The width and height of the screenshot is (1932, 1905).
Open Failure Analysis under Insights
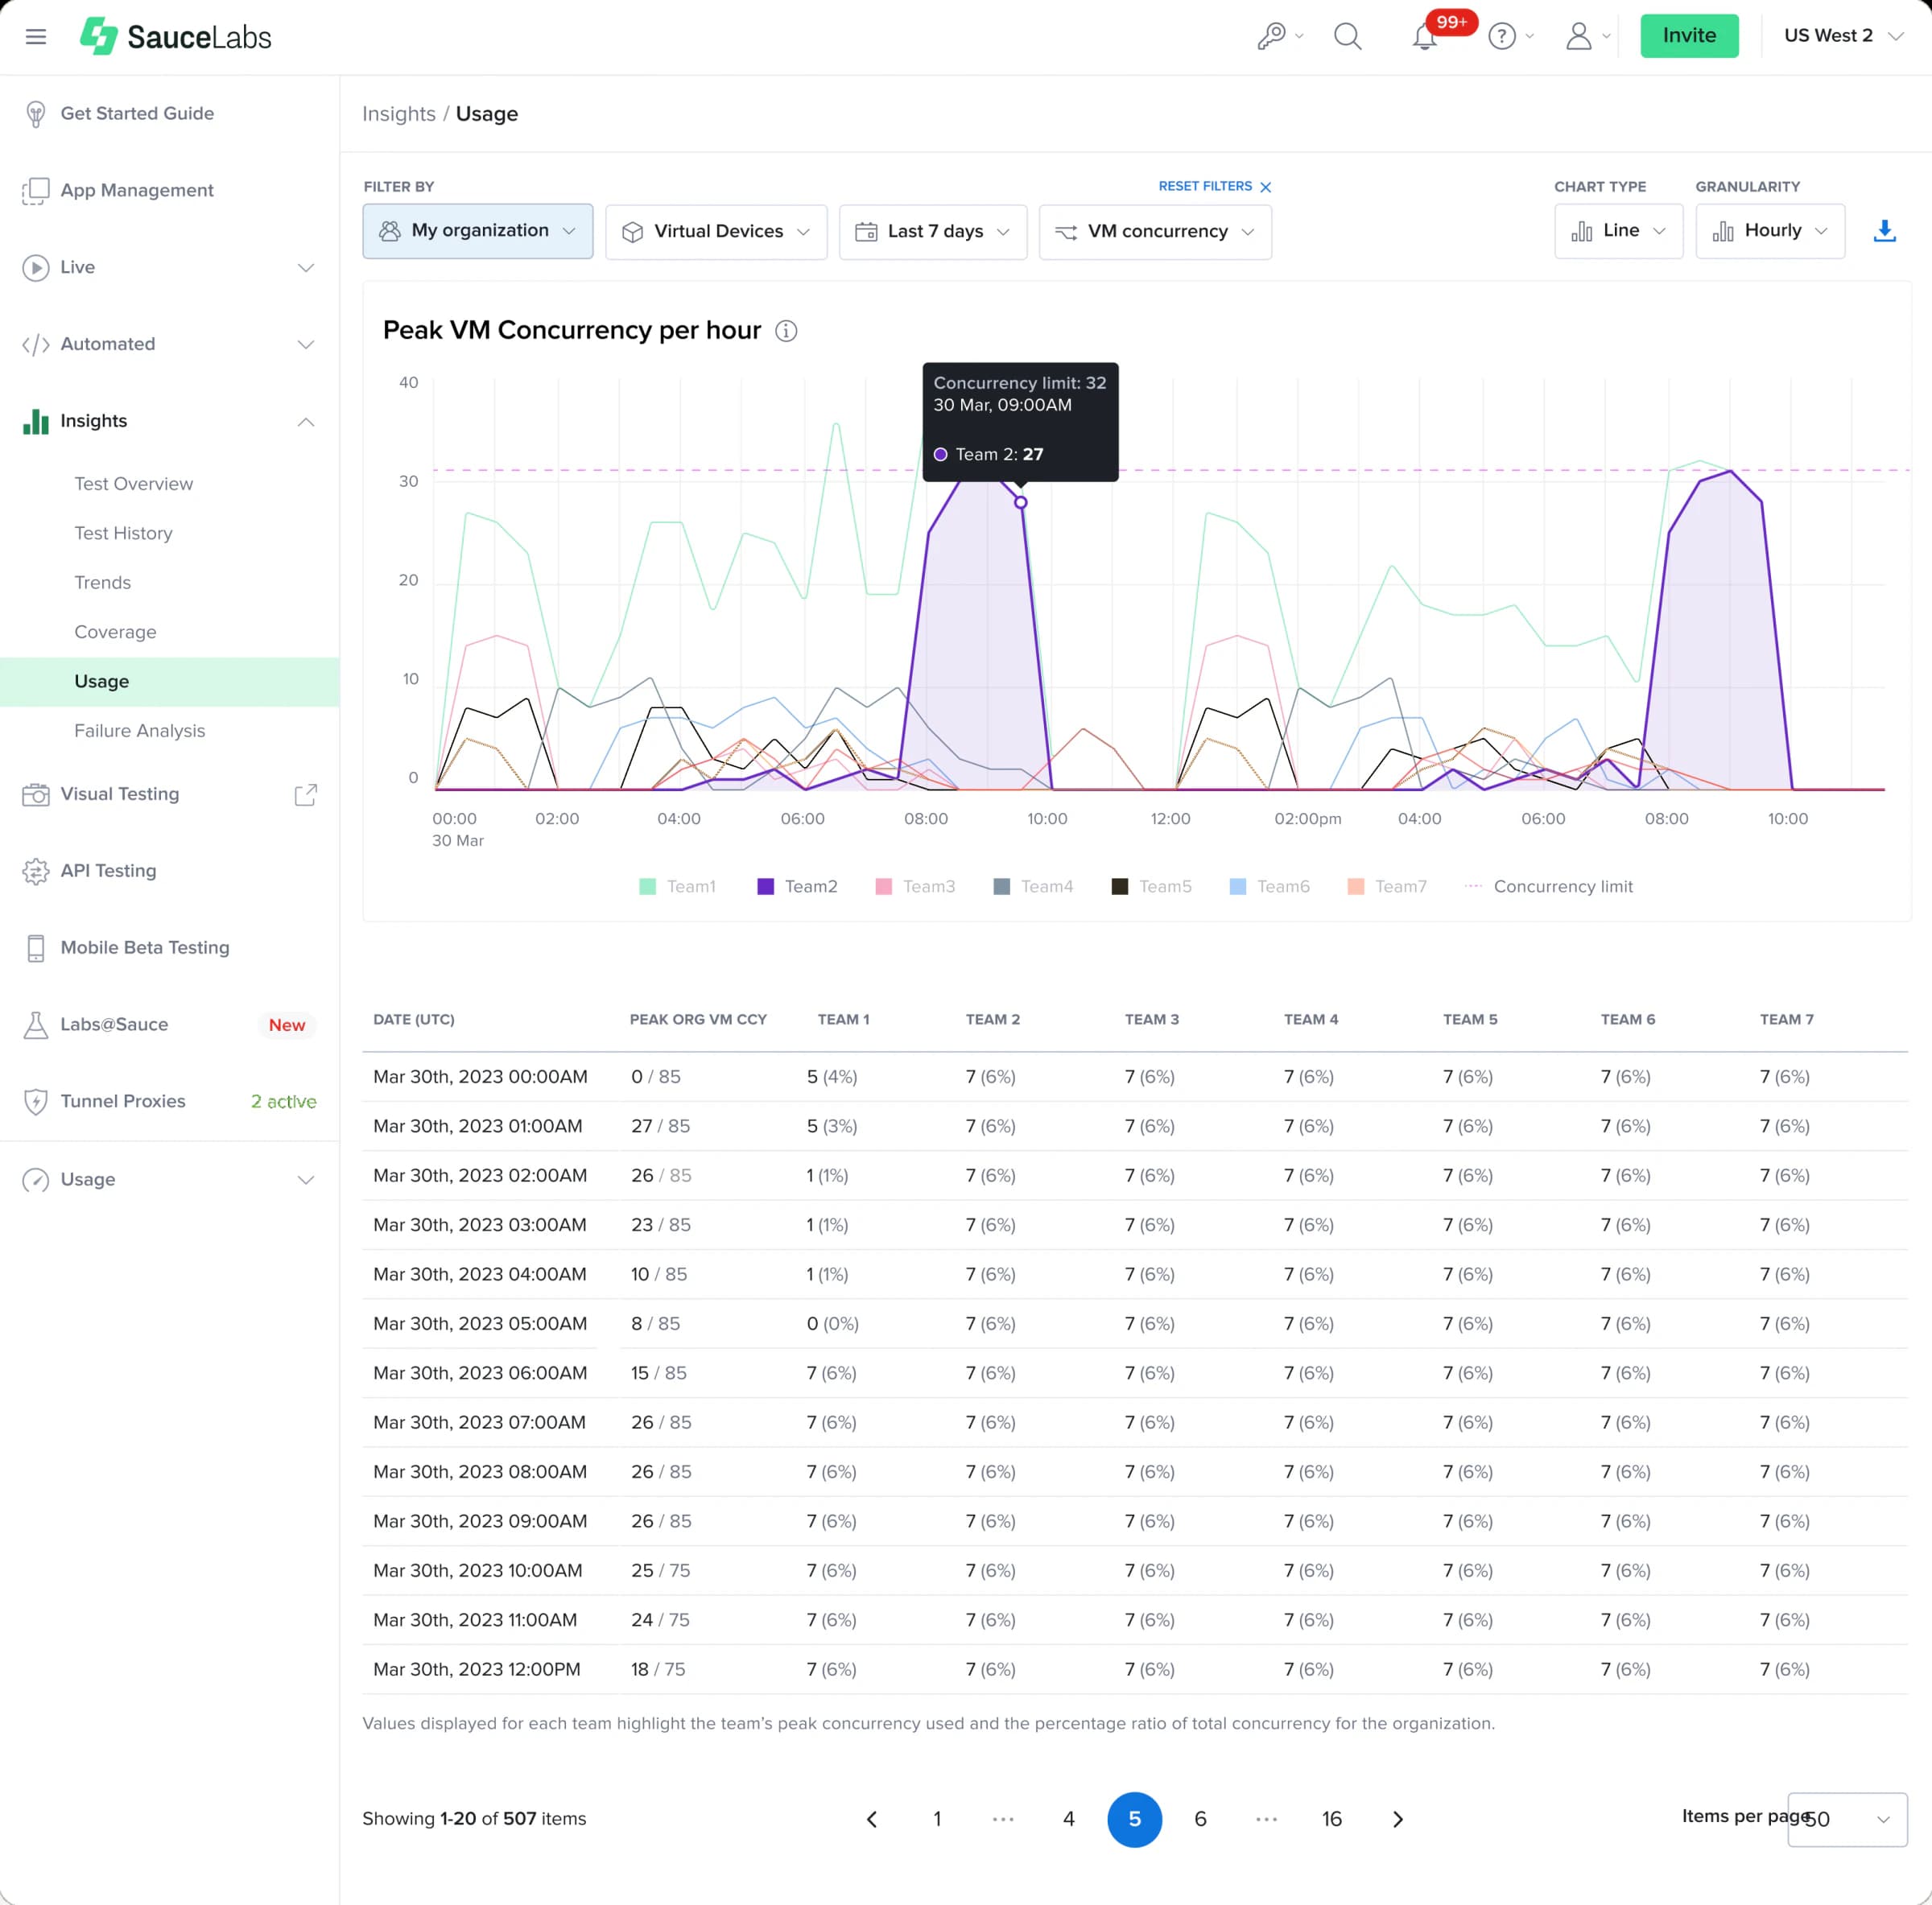coord(140,731)
